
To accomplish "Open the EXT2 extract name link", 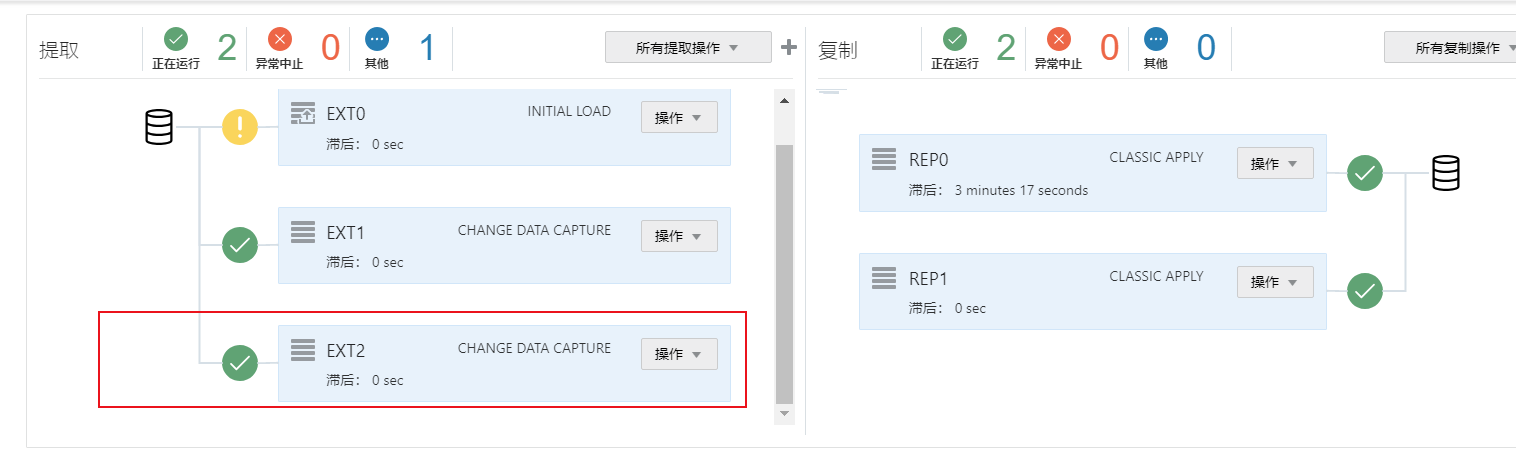I will [346, 351].
